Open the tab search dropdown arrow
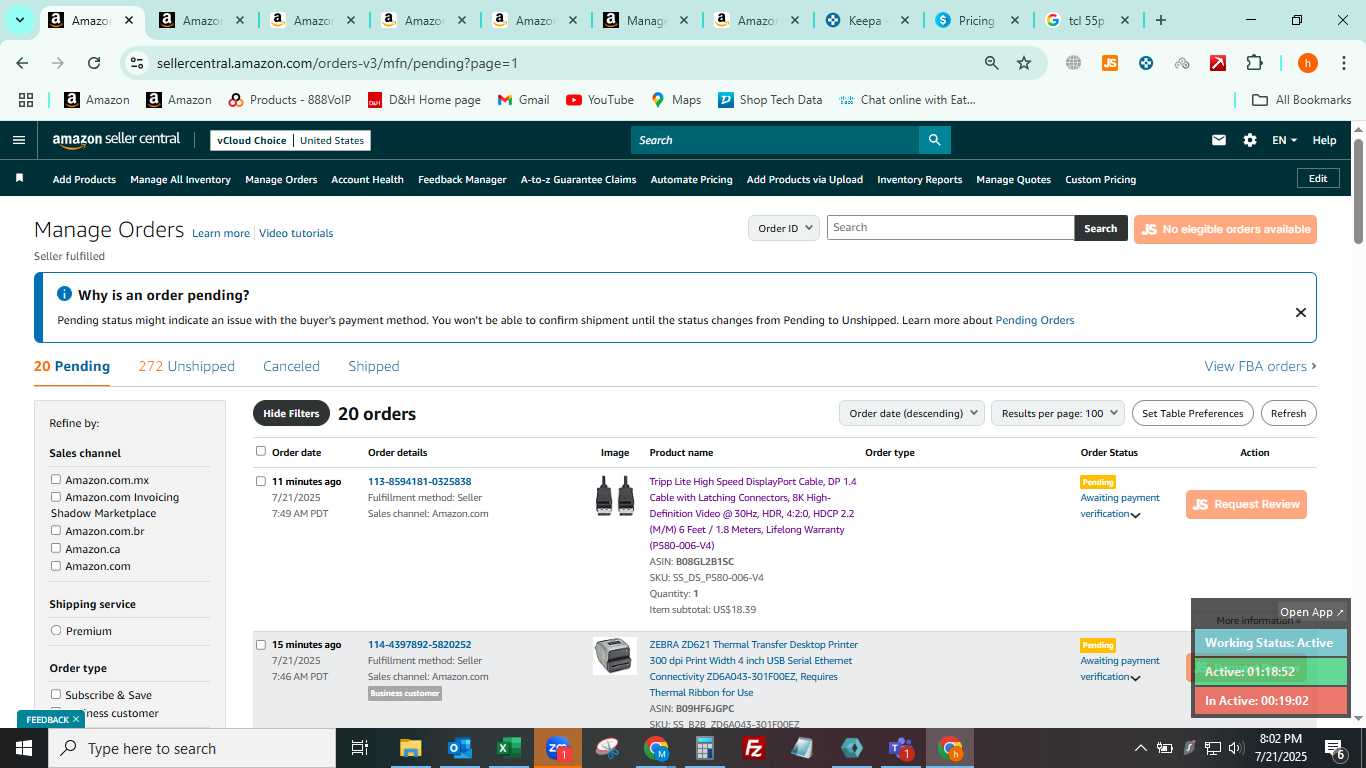Viewport: 1366px width, 768px height. click(19, 20)
